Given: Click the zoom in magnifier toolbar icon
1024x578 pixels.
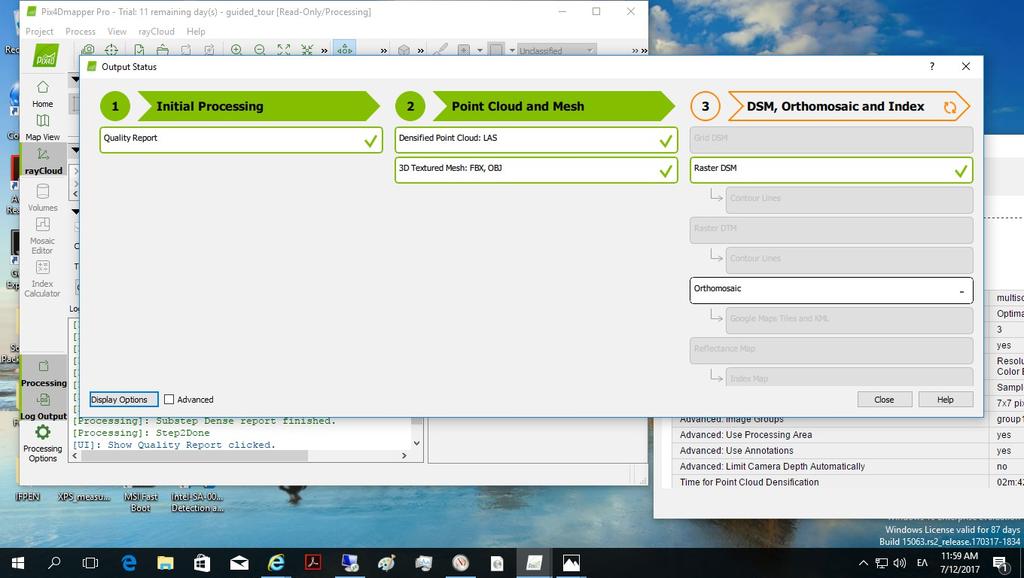Looking at the screenshot, I should point(236,50).
